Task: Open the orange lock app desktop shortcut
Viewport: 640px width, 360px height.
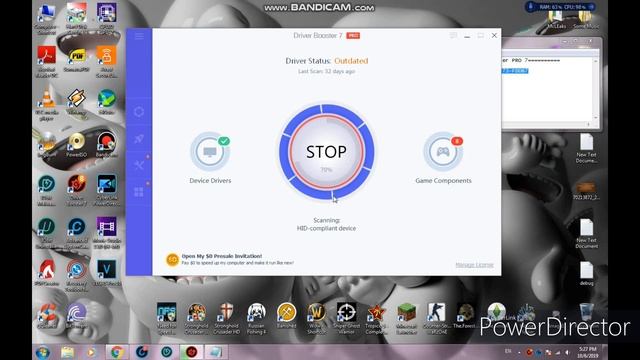Action: coord(107,61)
